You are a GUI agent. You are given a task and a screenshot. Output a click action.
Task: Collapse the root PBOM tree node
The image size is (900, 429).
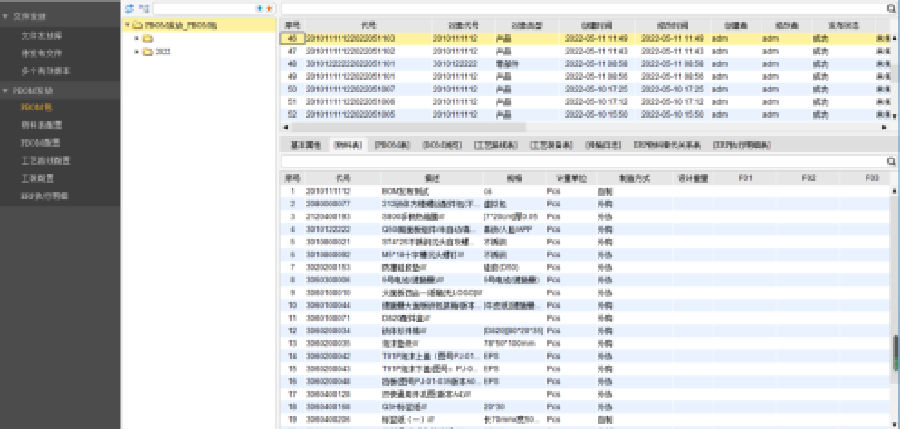pos(127,25)
